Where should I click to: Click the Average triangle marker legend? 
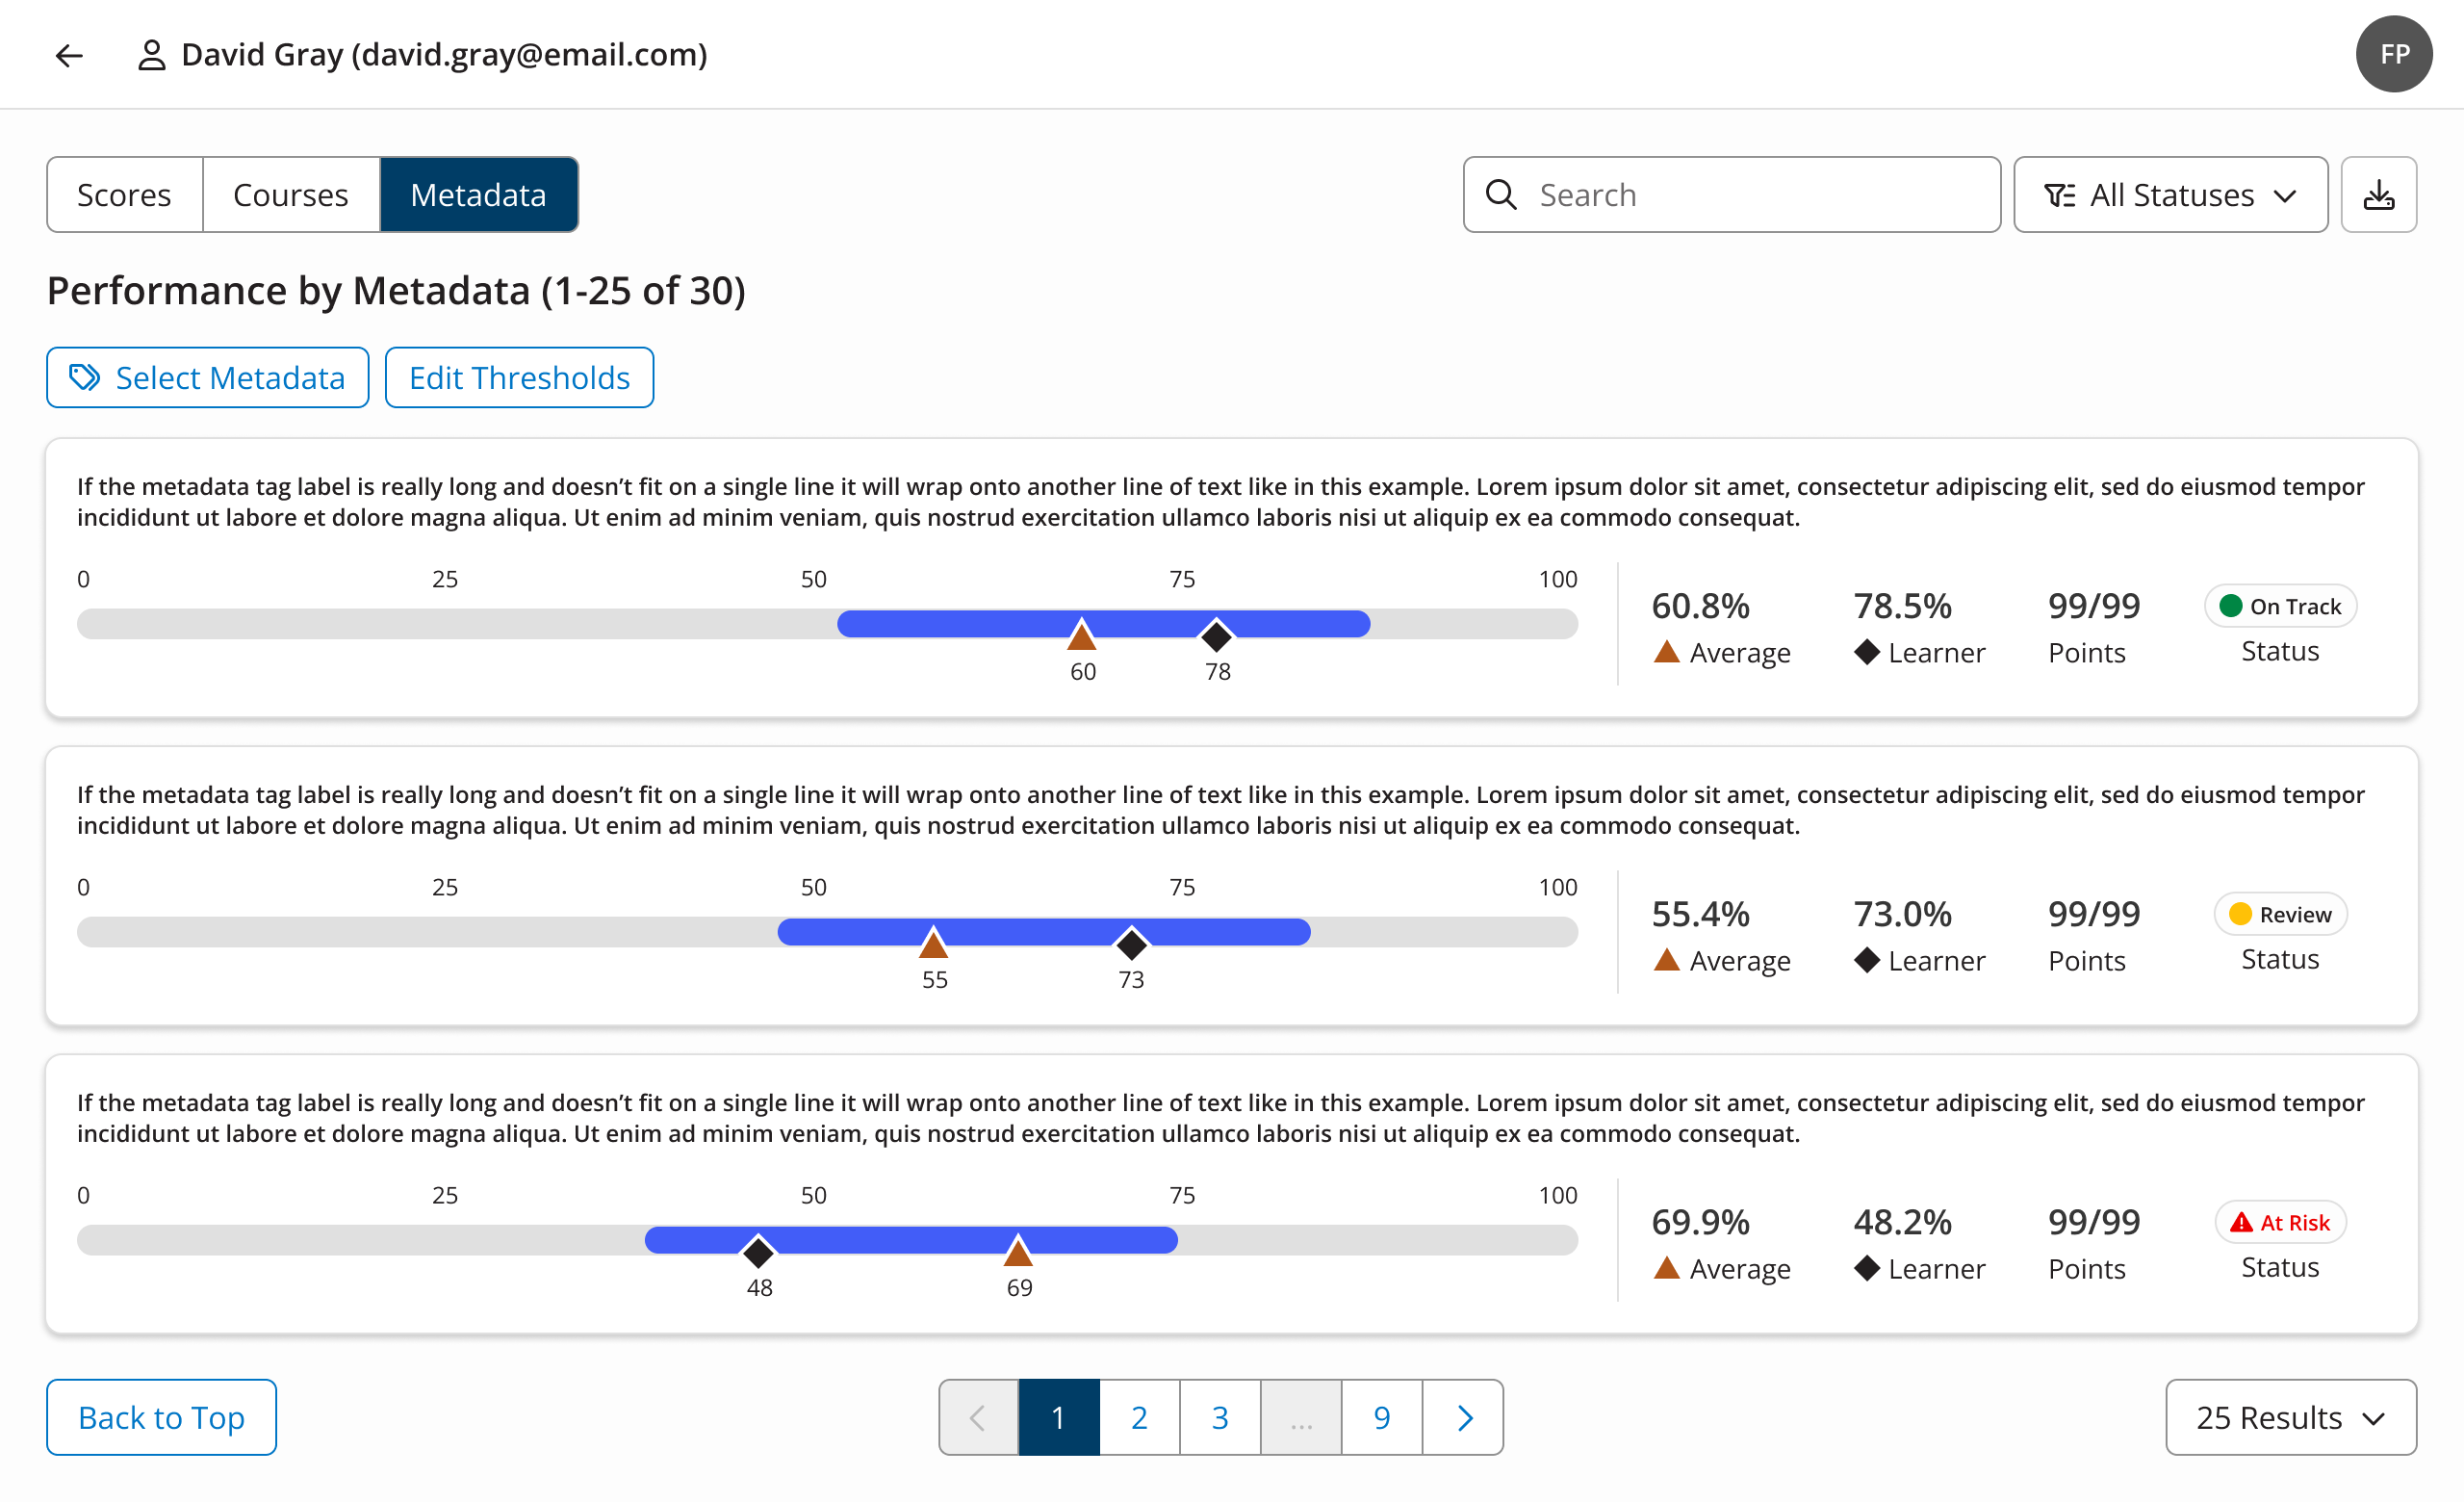pos(1667,652)
